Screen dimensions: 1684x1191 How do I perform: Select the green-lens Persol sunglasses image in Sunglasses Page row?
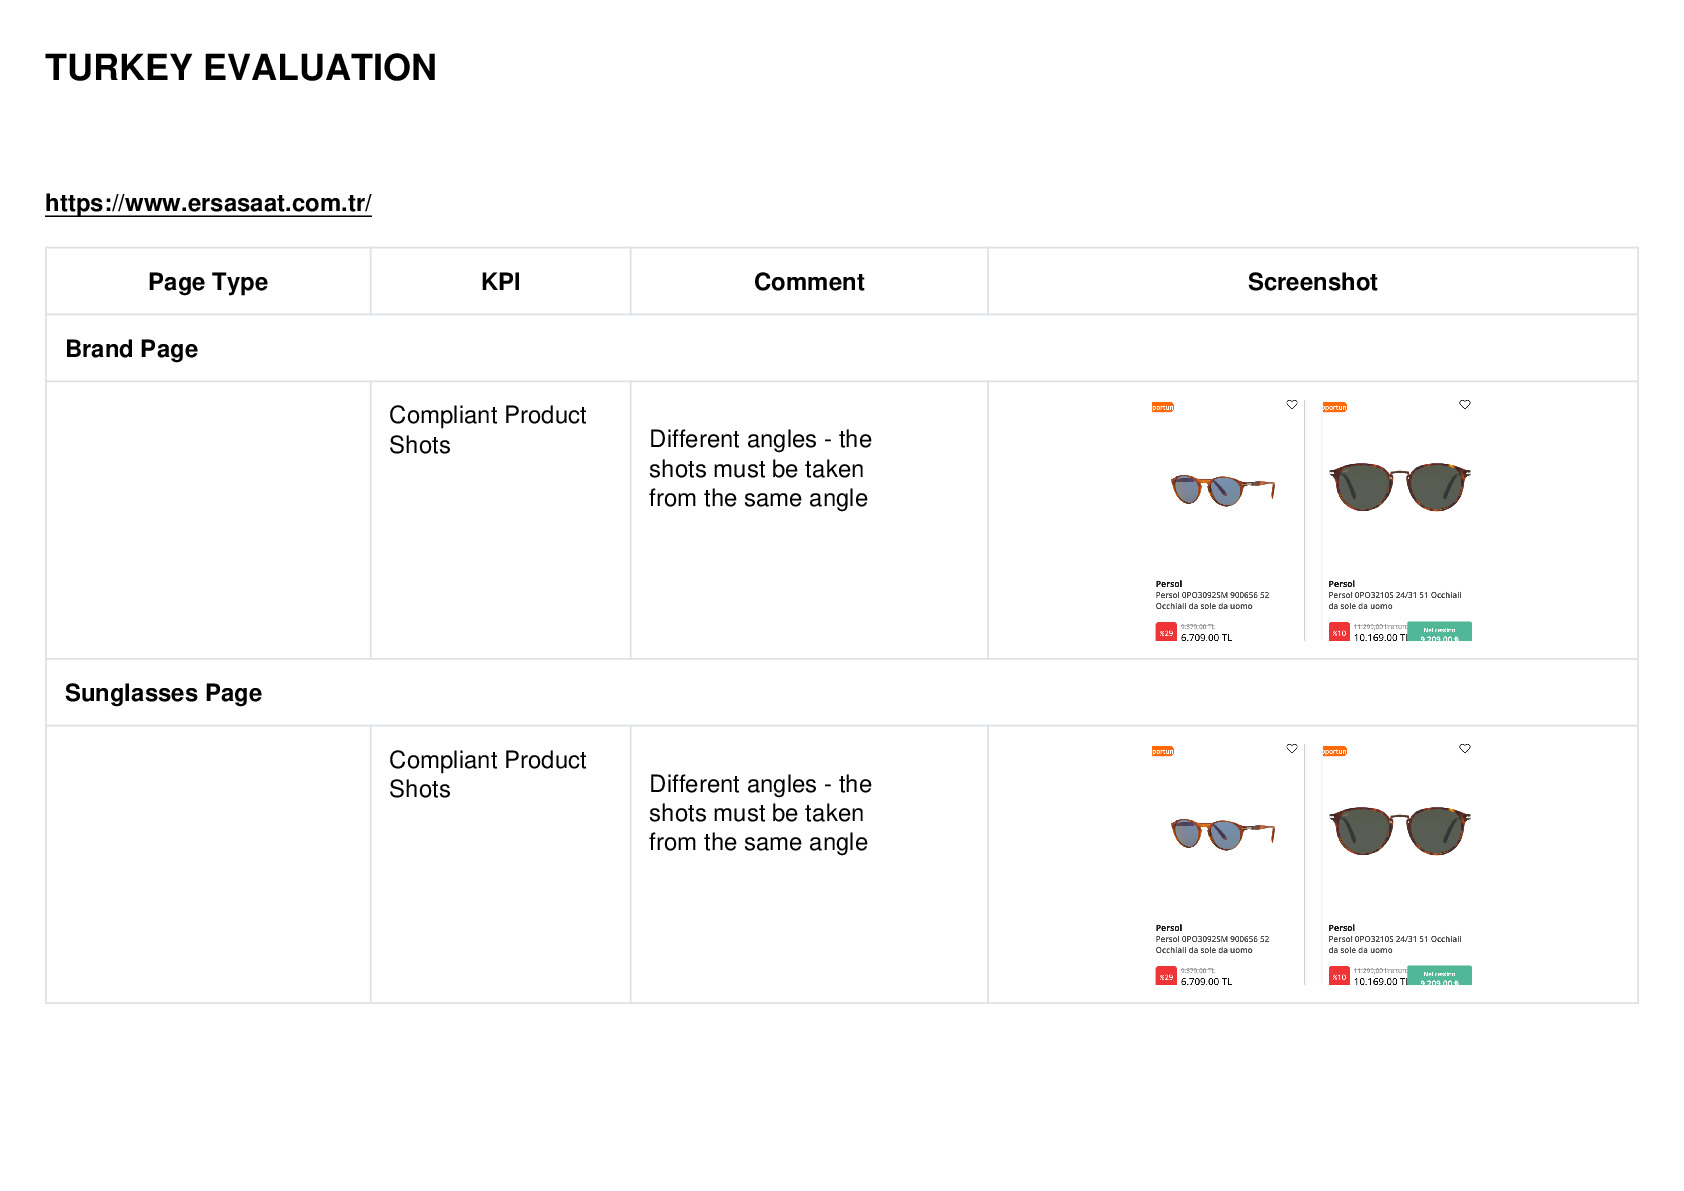coord(1400,831)
